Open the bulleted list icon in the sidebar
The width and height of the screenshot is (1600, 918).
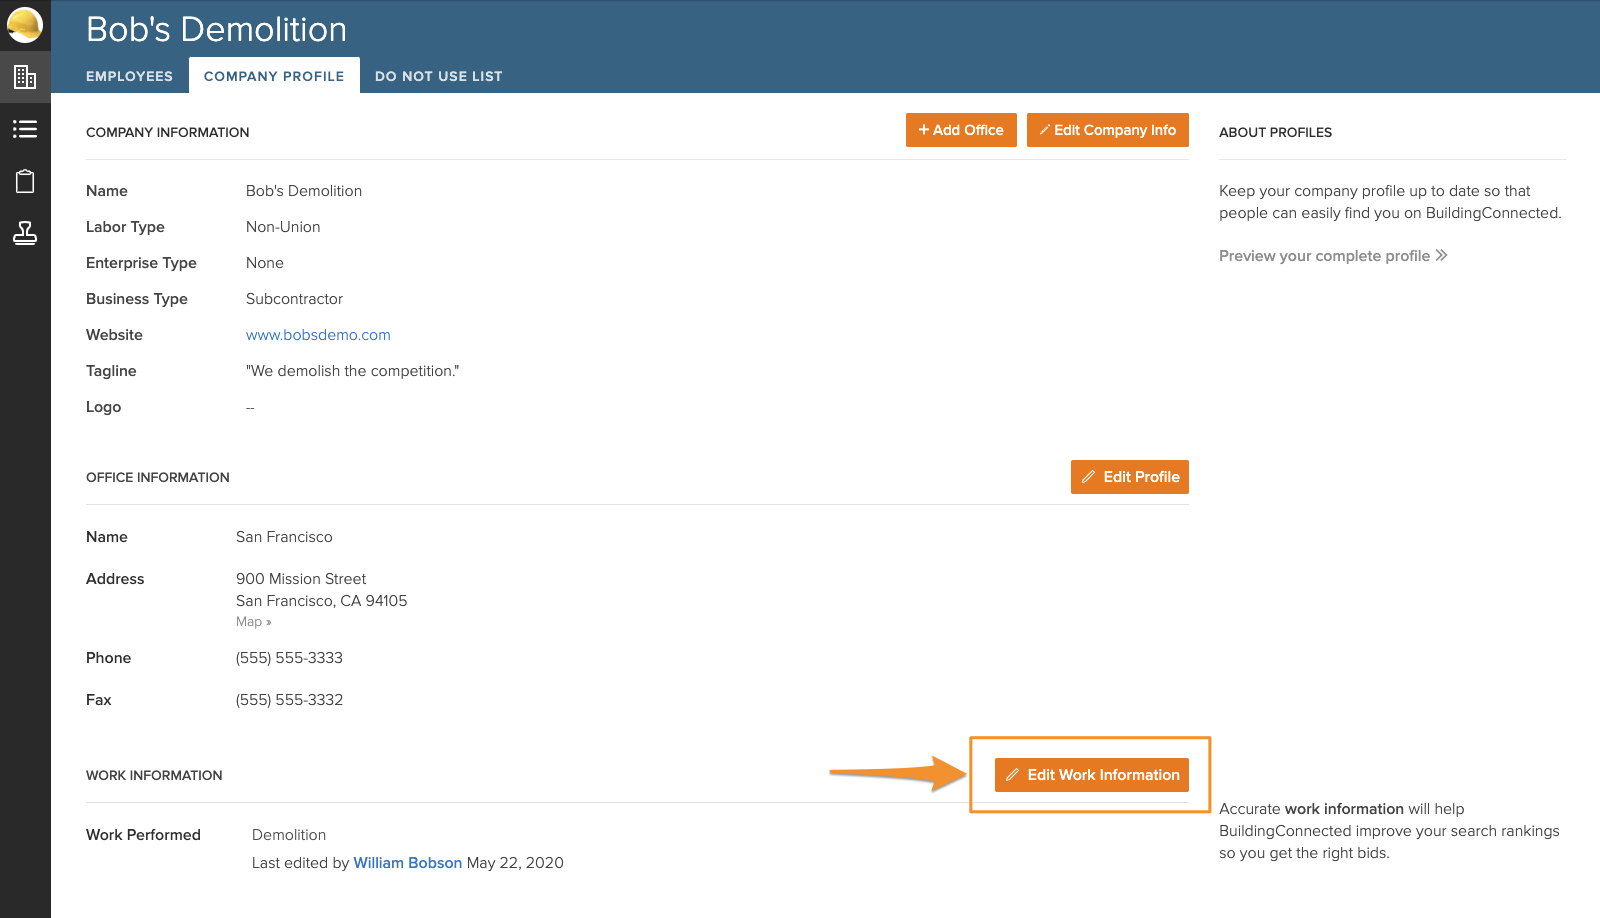click(25, 129)
